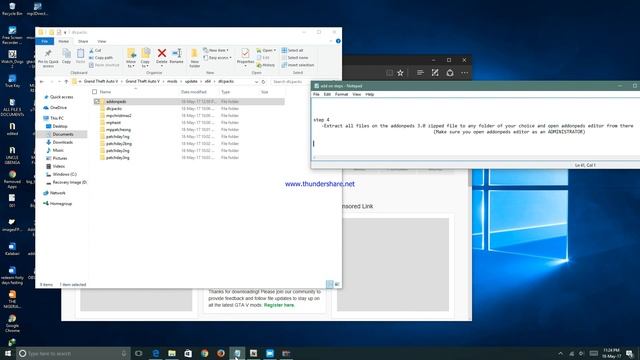Click the Rename icon in Organize group

[x=177, y=56]
